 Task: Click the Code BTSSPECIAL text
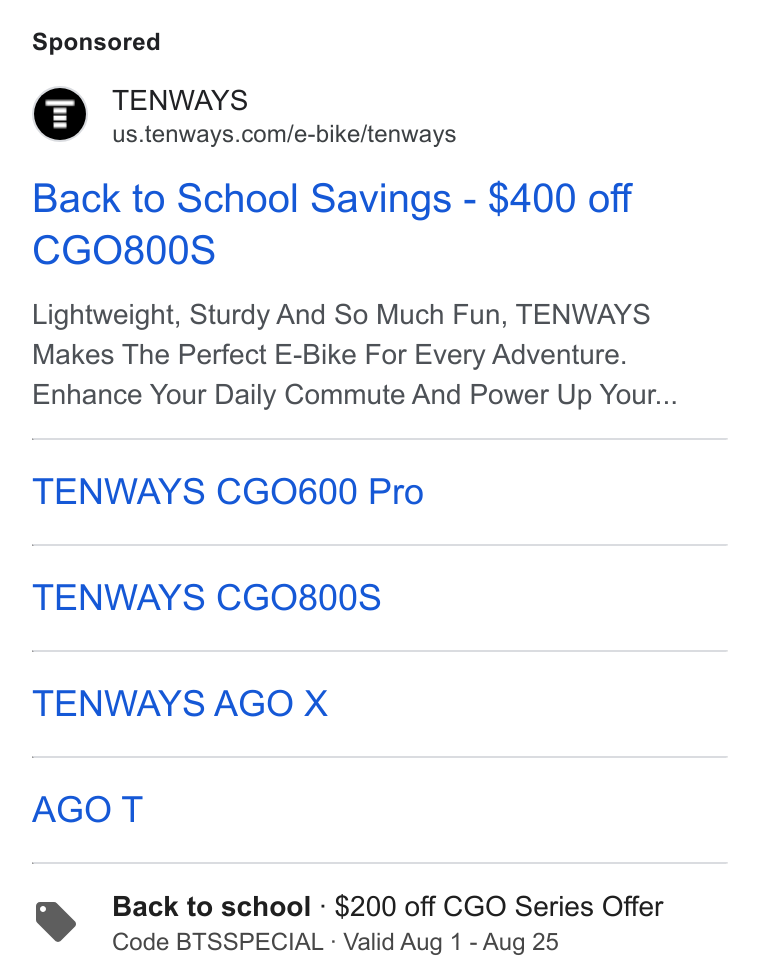tap(218, 942)
